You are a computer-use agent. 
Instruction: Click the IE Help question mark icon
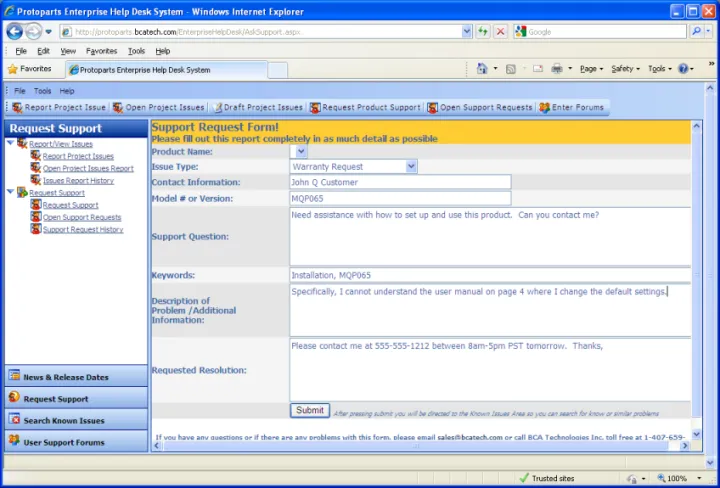(x=685, y=69)
